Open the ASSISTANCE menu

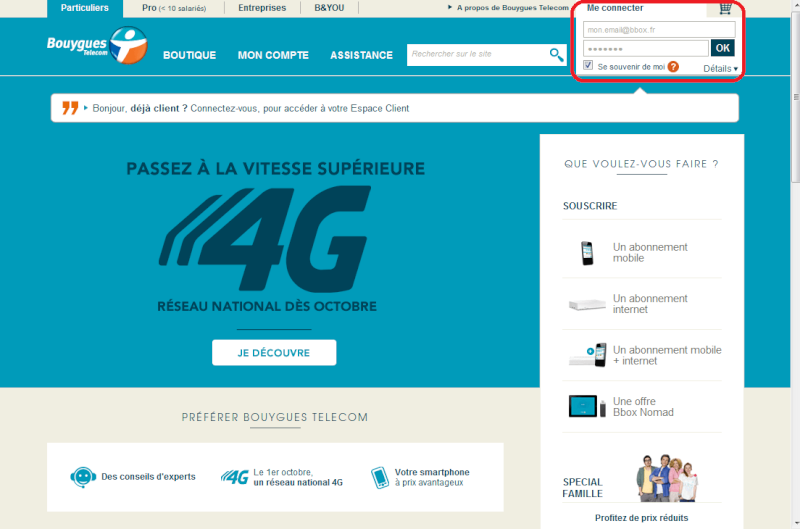click(361, 55)
